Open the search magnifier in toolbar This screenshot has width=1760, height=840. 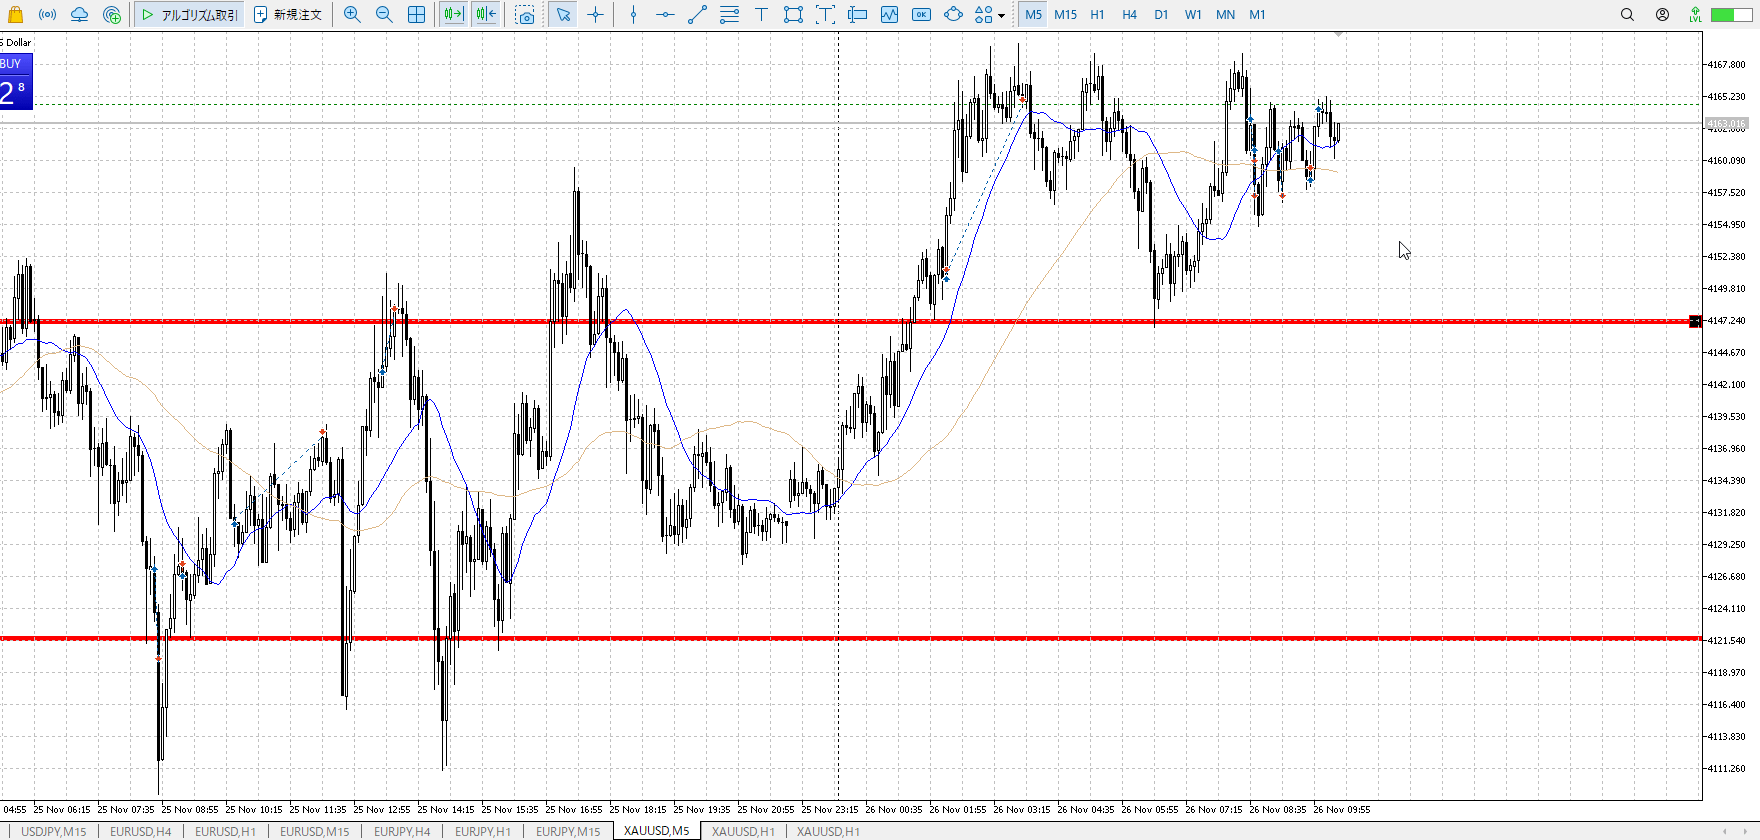click(x=1627, y=14)
